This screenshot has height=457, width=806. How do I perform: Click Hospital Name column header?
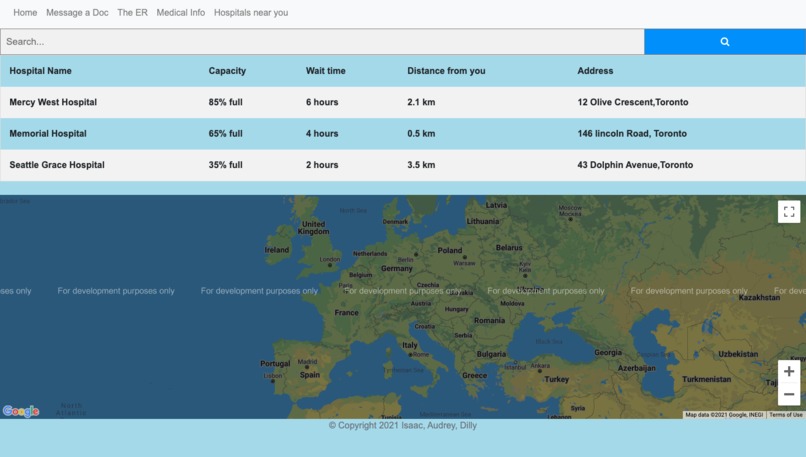point(41,71)
